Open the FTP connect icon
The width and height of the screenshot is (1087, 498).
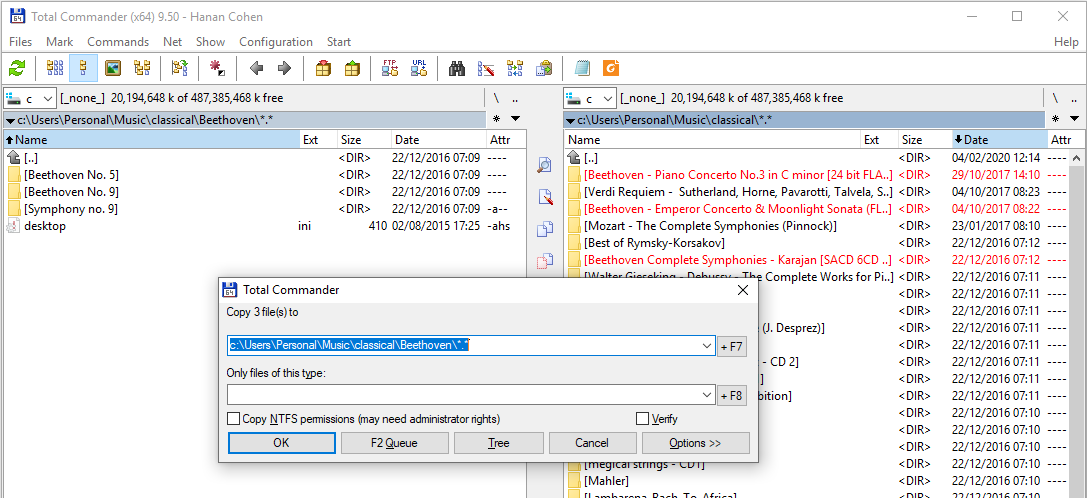pos(390,68)
